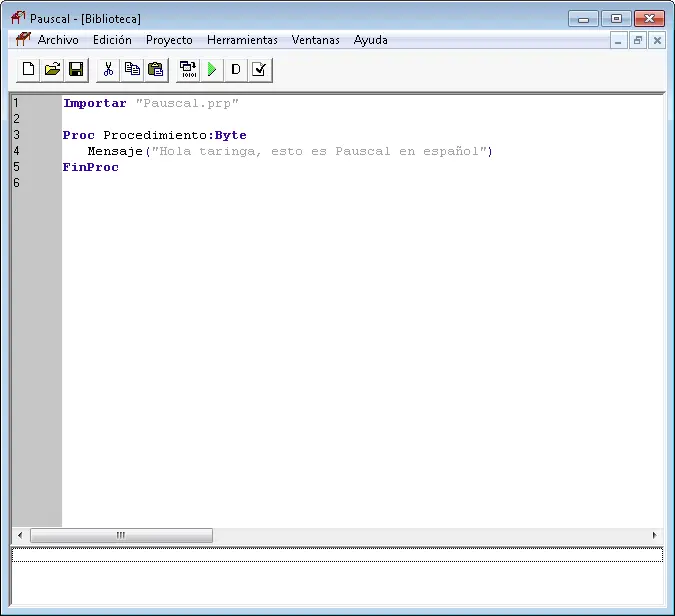Viewport: 675px width, 616px height.
Task: Minimize the Biblioteca document window
Action: (x=618, y=41)
